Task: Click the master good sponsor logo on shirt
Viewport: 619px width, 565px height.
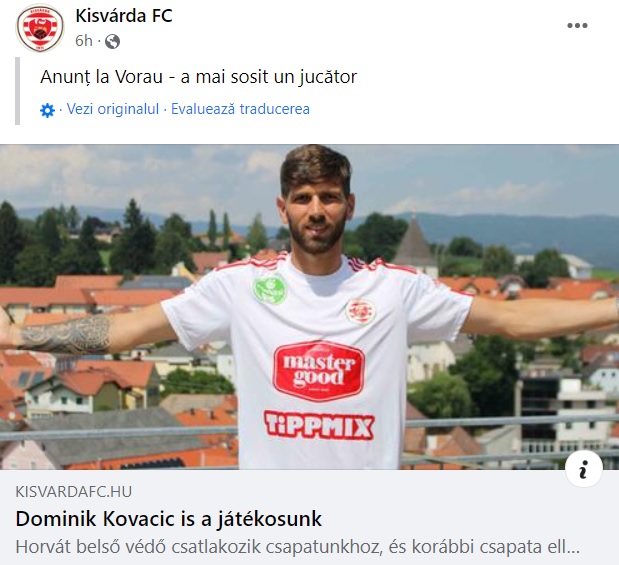Action: (319, 371)
